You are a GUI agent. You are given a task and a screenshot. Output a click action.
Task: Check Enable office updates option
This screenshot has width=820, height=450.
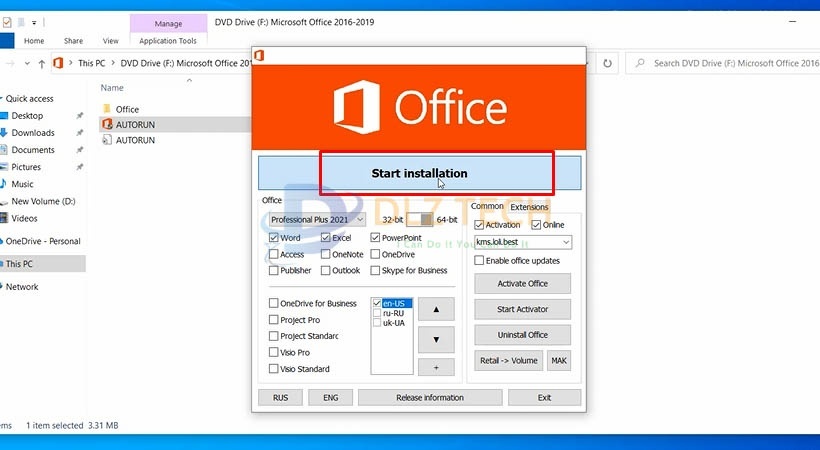(x=479, y=261)
